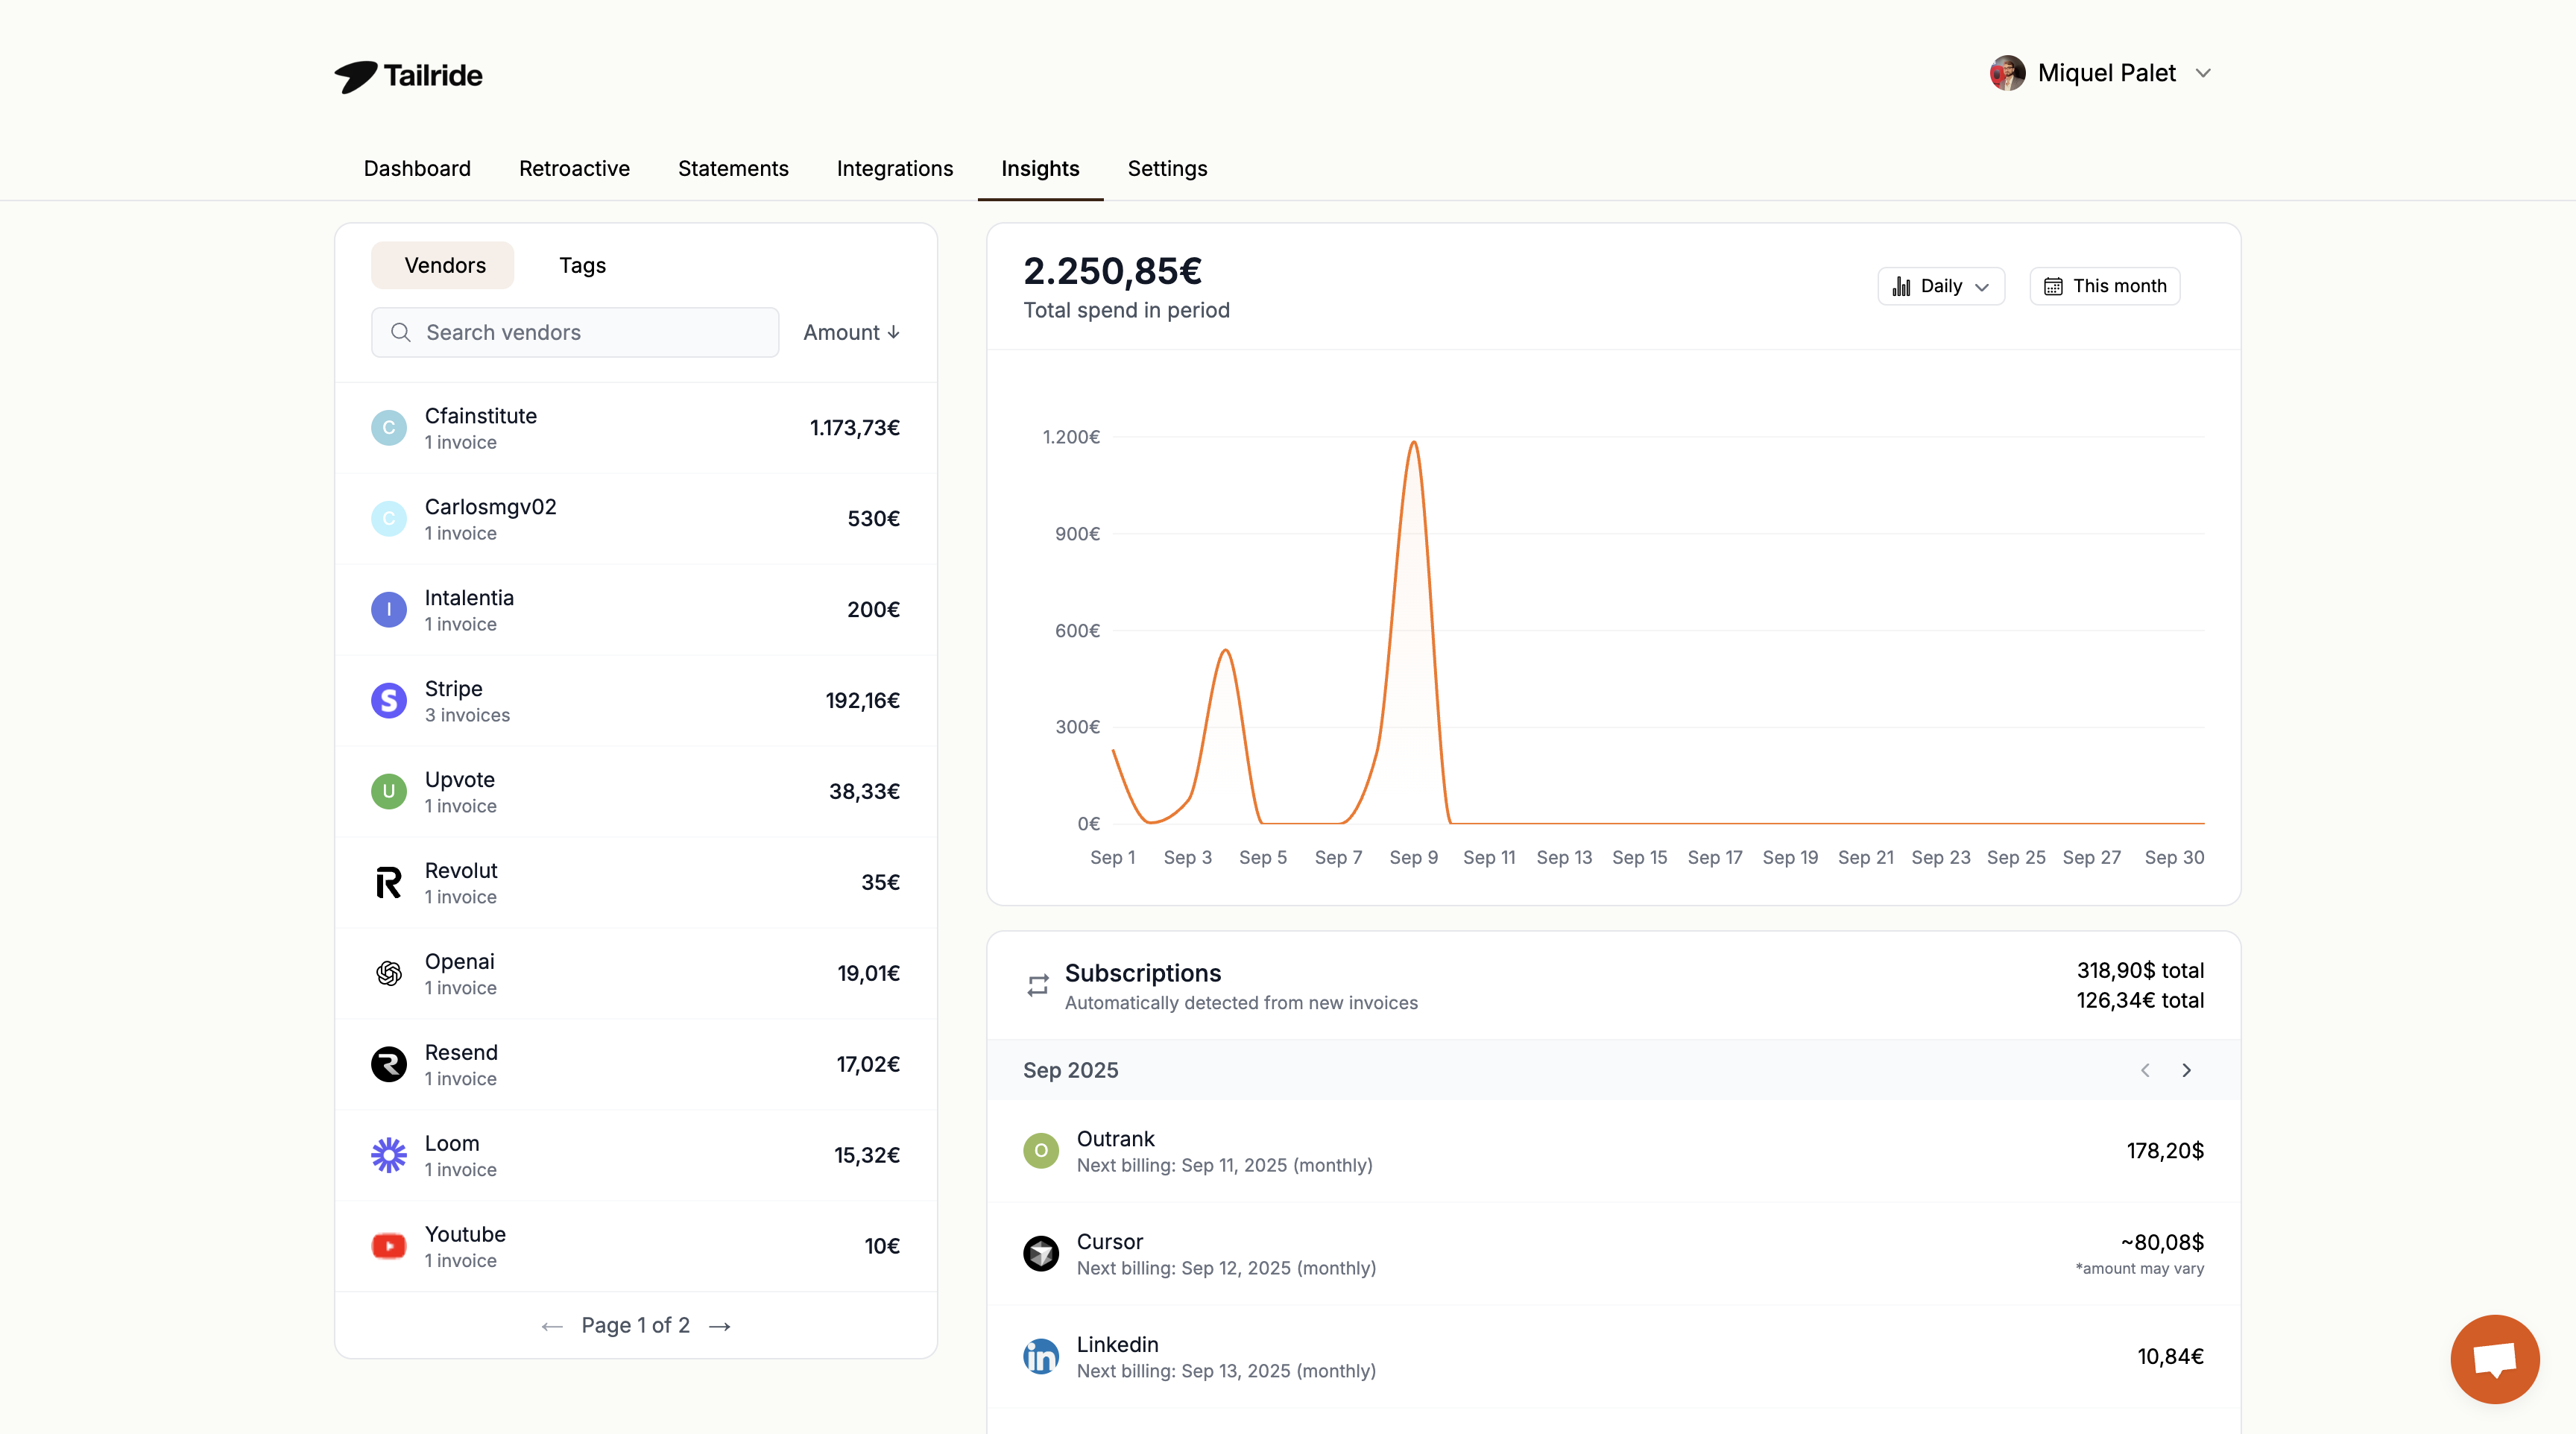This screenshot has width=2576, height=1434.
Task: Advance to the next subscriptions month
Action: [x=2186, y=1070]
